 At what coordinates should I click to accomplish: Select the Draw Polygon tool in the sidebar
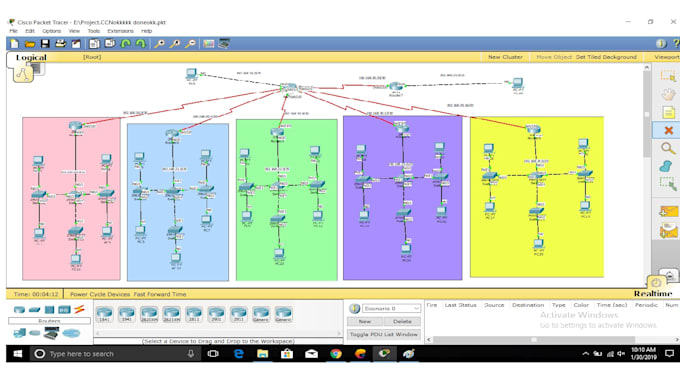[667, 167]
